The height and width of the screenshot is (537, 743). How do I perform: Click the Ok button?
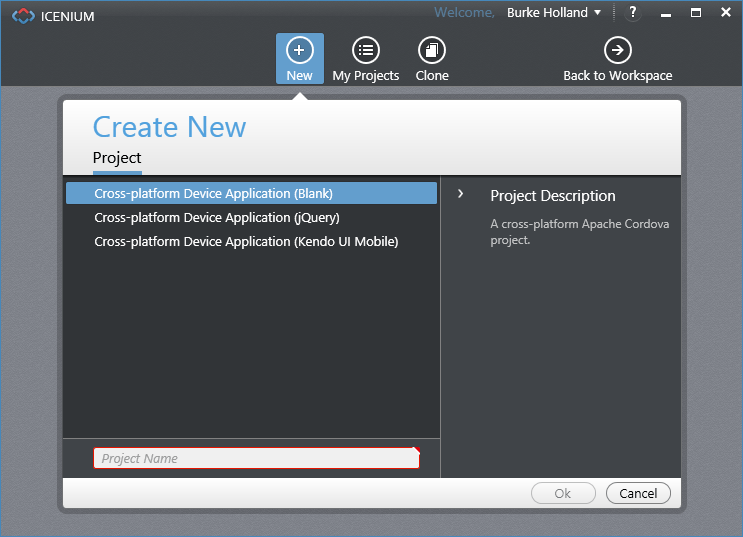(563, 493)
